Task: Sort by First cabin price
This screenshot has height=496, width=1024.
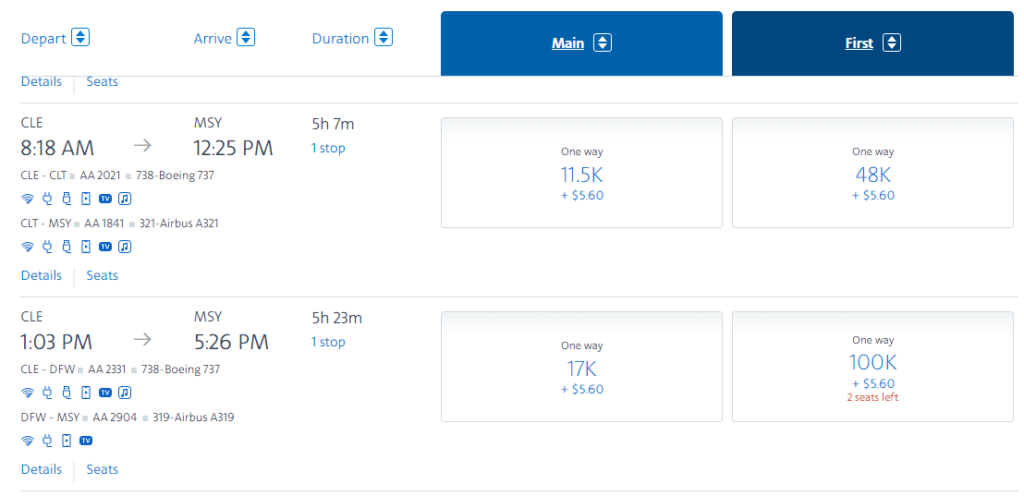Action: (x=873, y=43)
